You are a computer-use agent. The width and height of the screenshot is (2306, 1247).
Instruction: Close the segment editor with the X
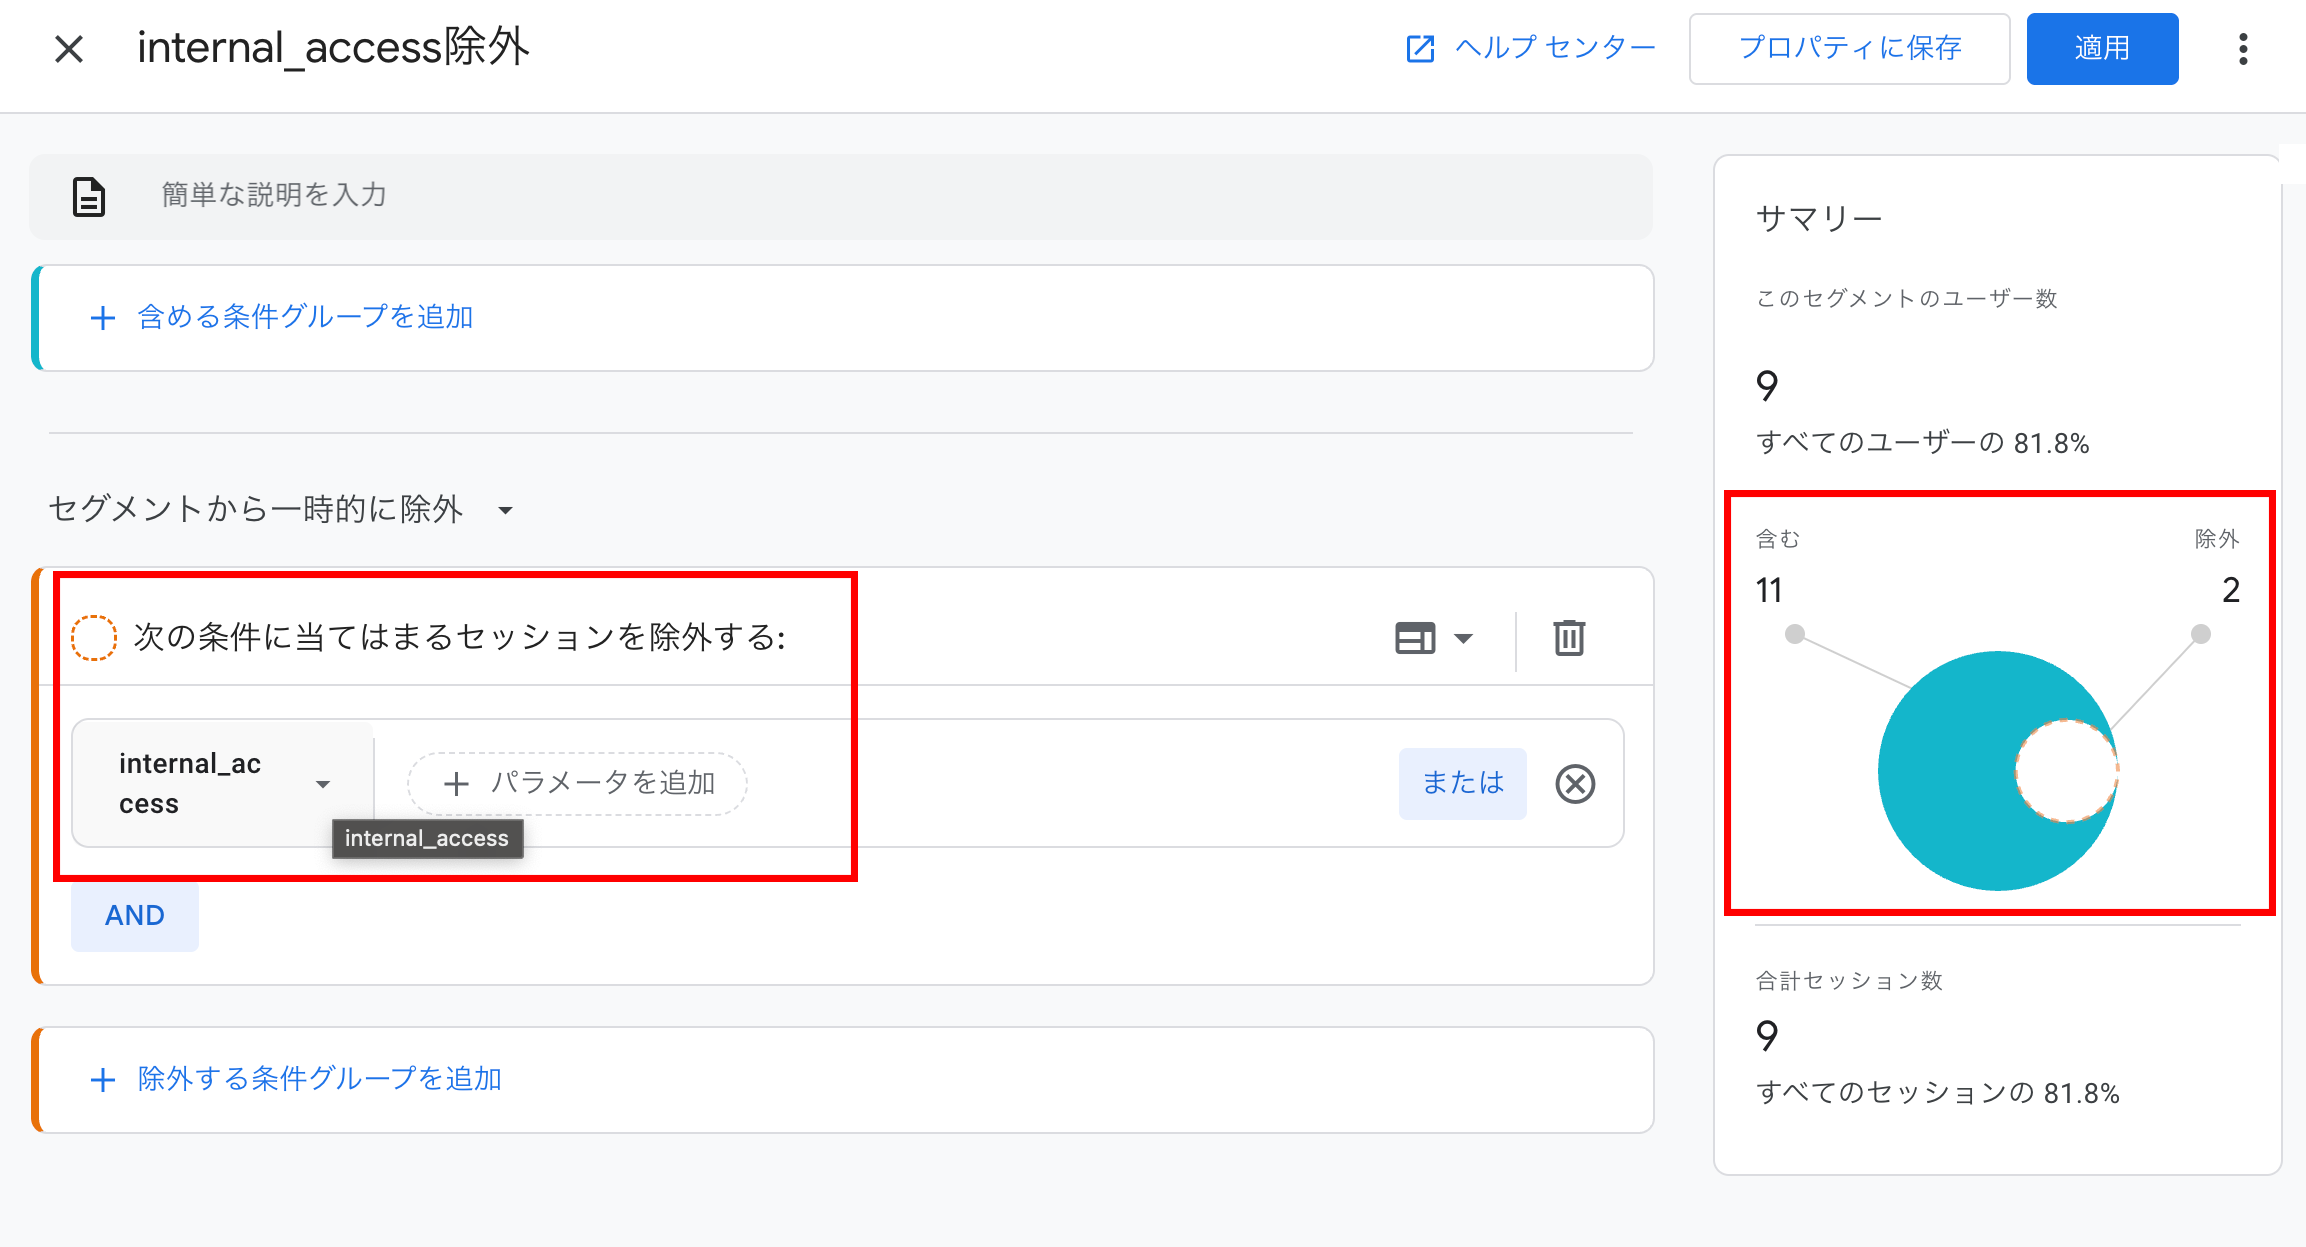[68, 48]
